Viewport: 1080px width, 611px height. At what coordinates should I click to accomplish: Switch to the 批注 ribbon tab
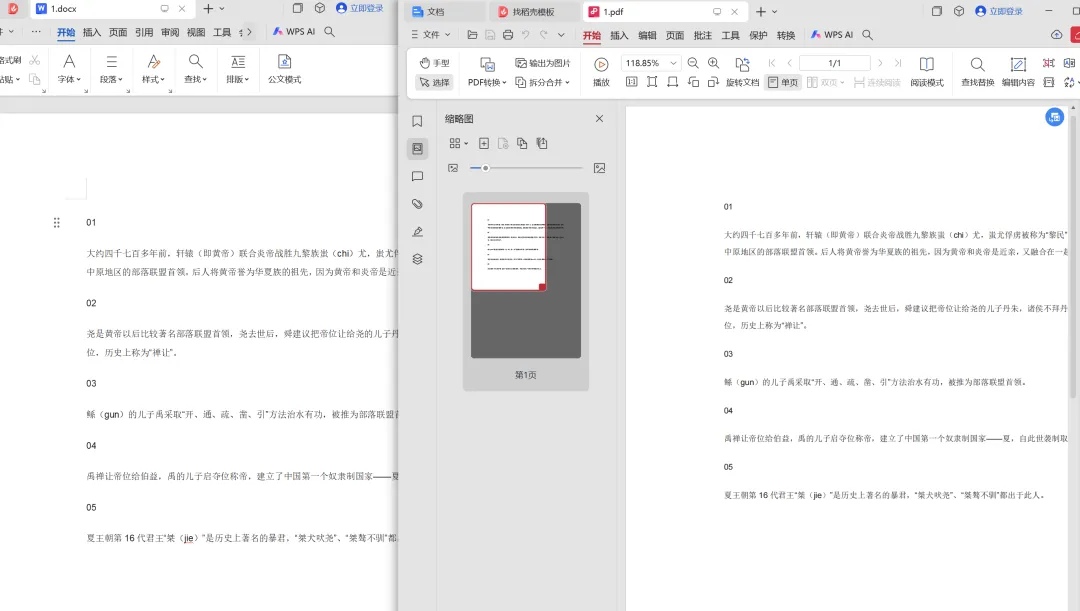click(703, 35)
